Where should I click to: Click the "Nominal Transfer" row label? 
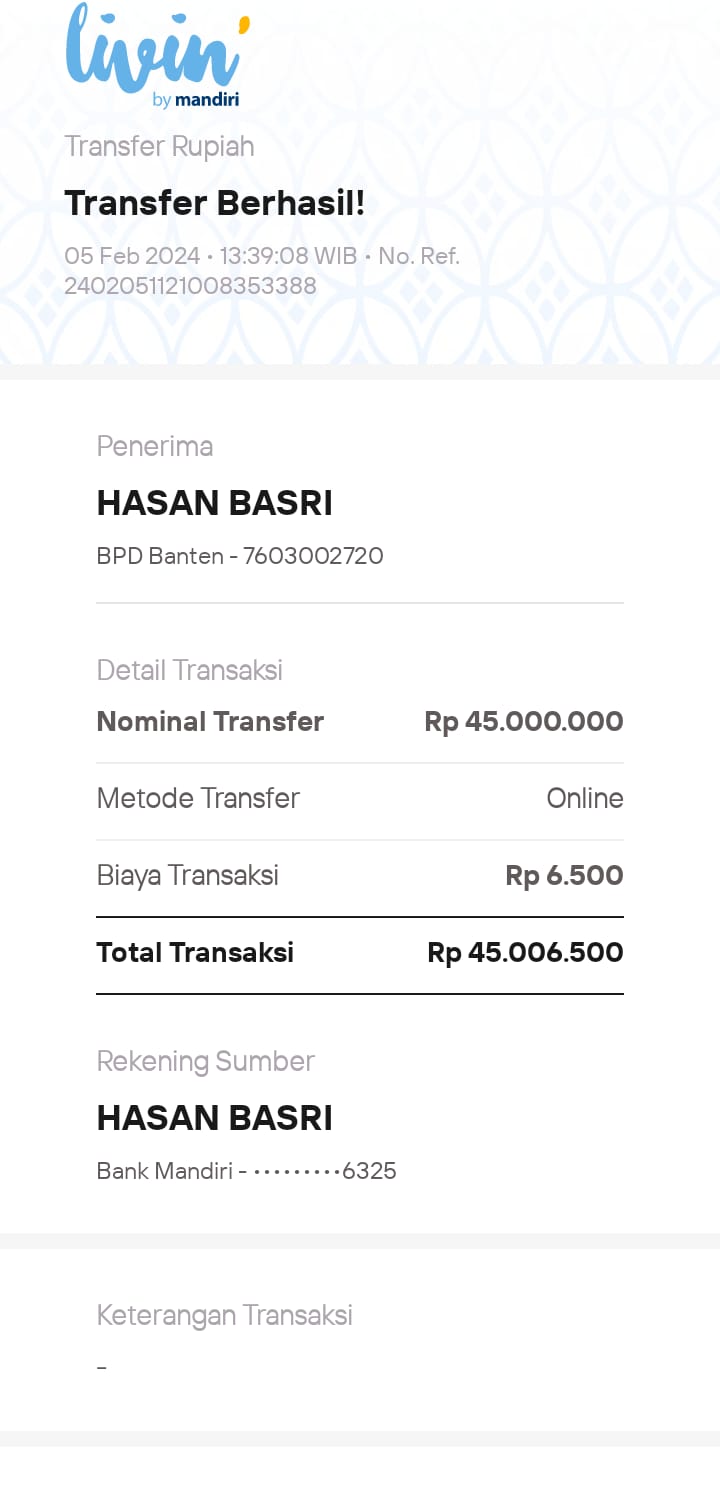tap(210, 722)
